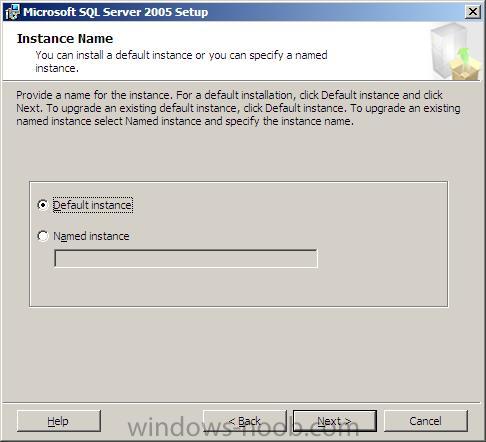Click the windows-noob.com watermark text
Screen dimensions: 486x442
tap(243, 428)
